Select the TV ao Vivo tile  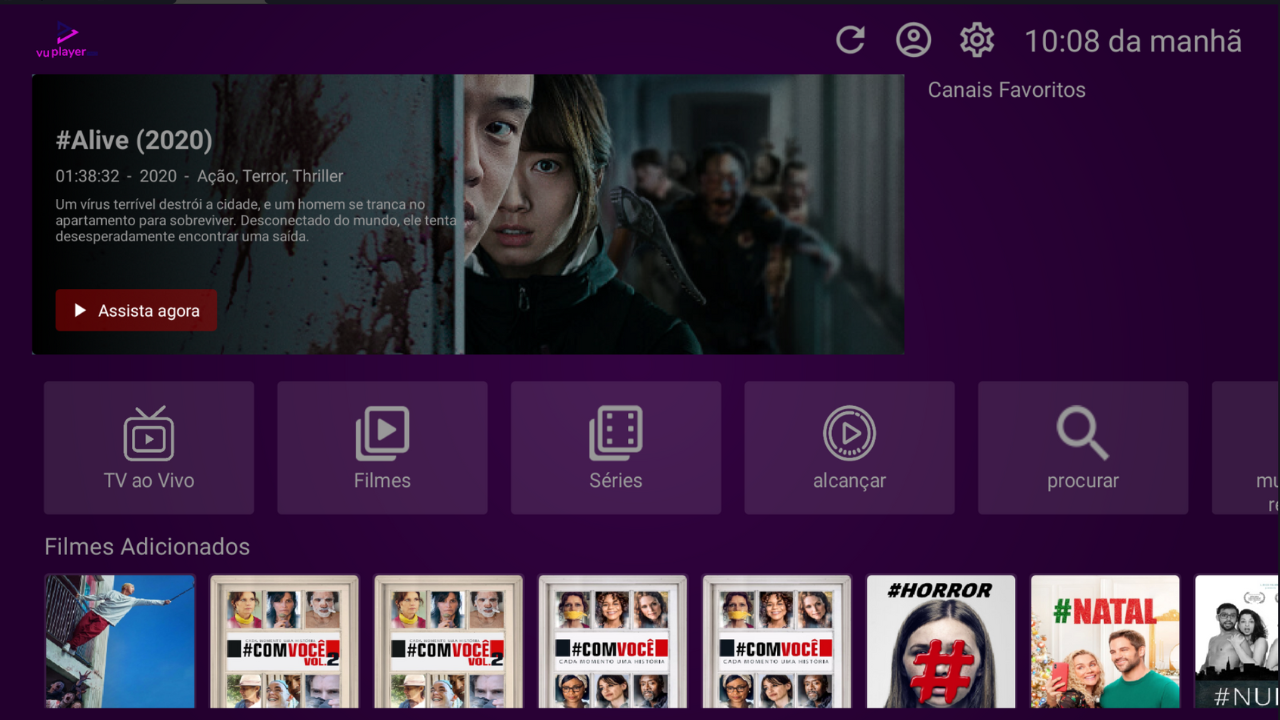(x=148, y=447)
